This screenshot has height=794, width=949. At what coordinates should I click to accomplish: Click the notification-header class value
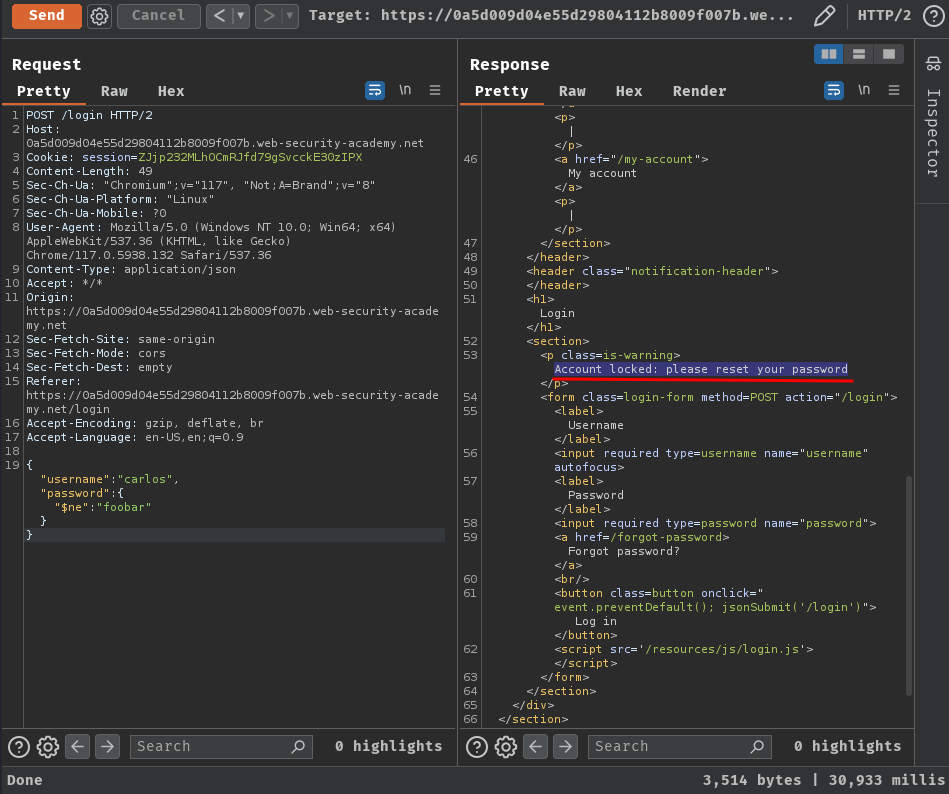coord(698,271)
